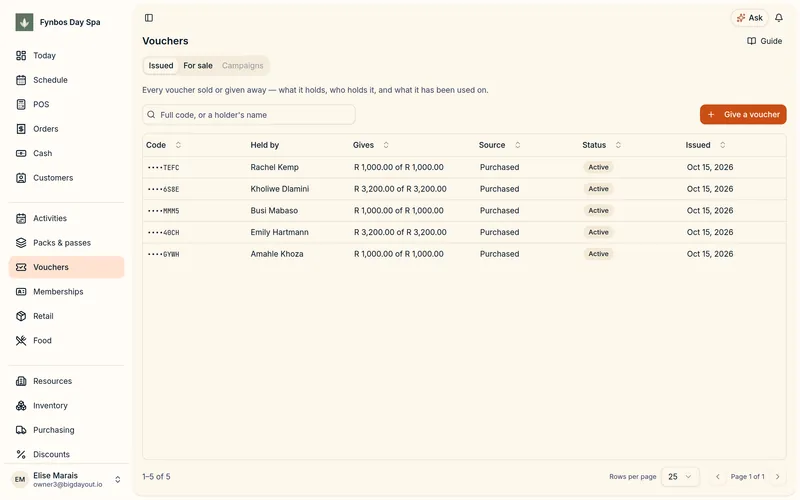
Task: Select Schedule in the sidebar
Action: [66, 80]
